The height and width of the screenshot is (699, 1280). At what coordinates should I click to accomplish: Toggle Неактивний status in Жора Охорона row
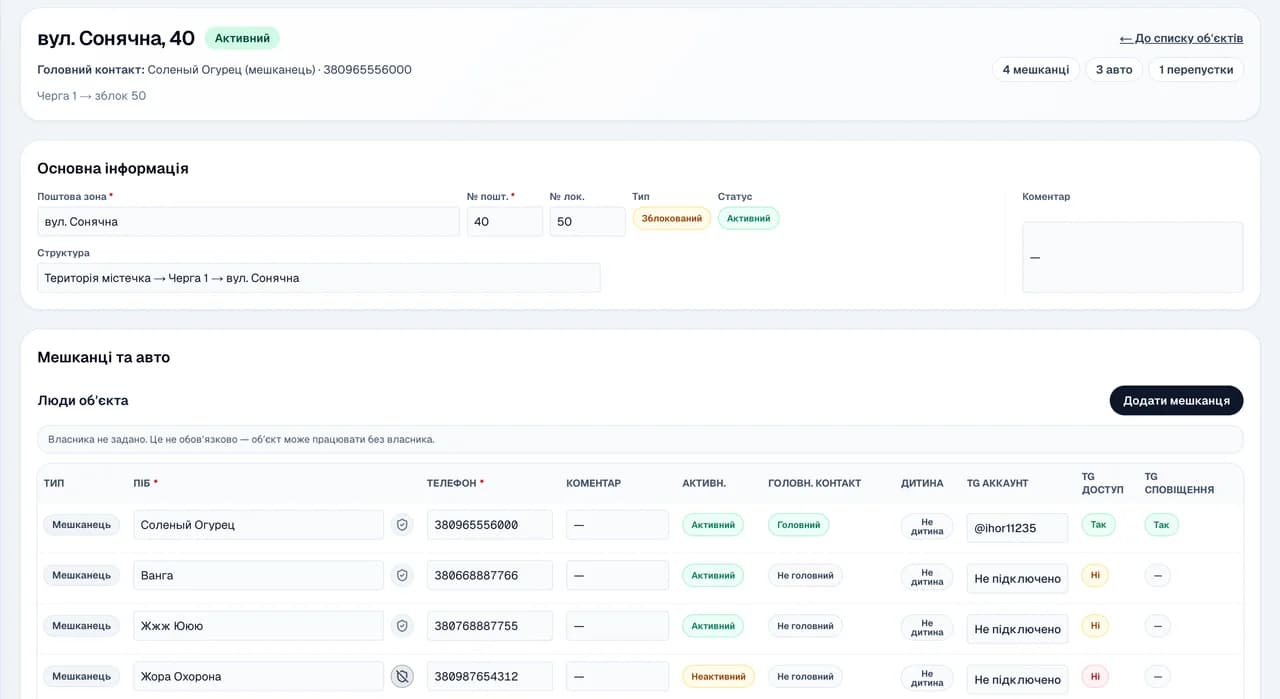click(x=718, y=677)
